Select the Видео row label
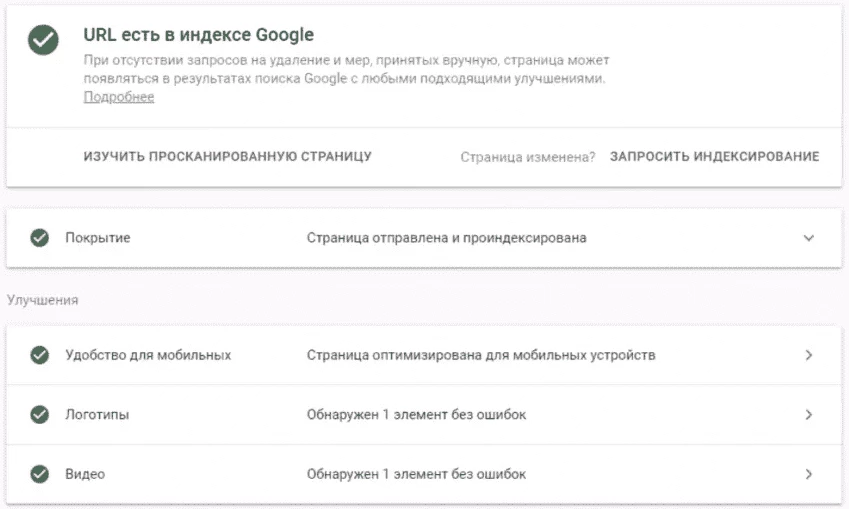 [x=85, y=474]
